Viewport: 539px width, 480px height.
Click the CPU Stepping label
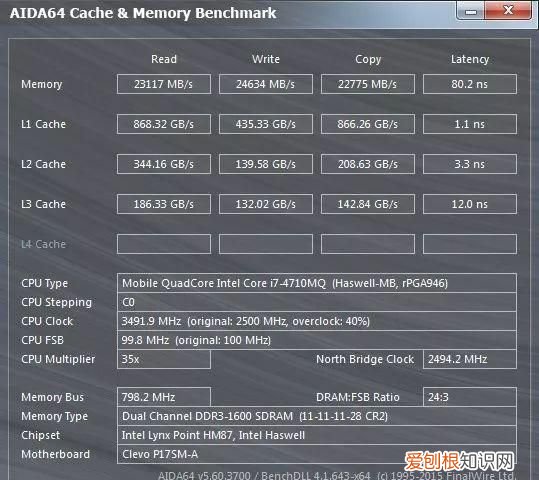coord(56,303)
